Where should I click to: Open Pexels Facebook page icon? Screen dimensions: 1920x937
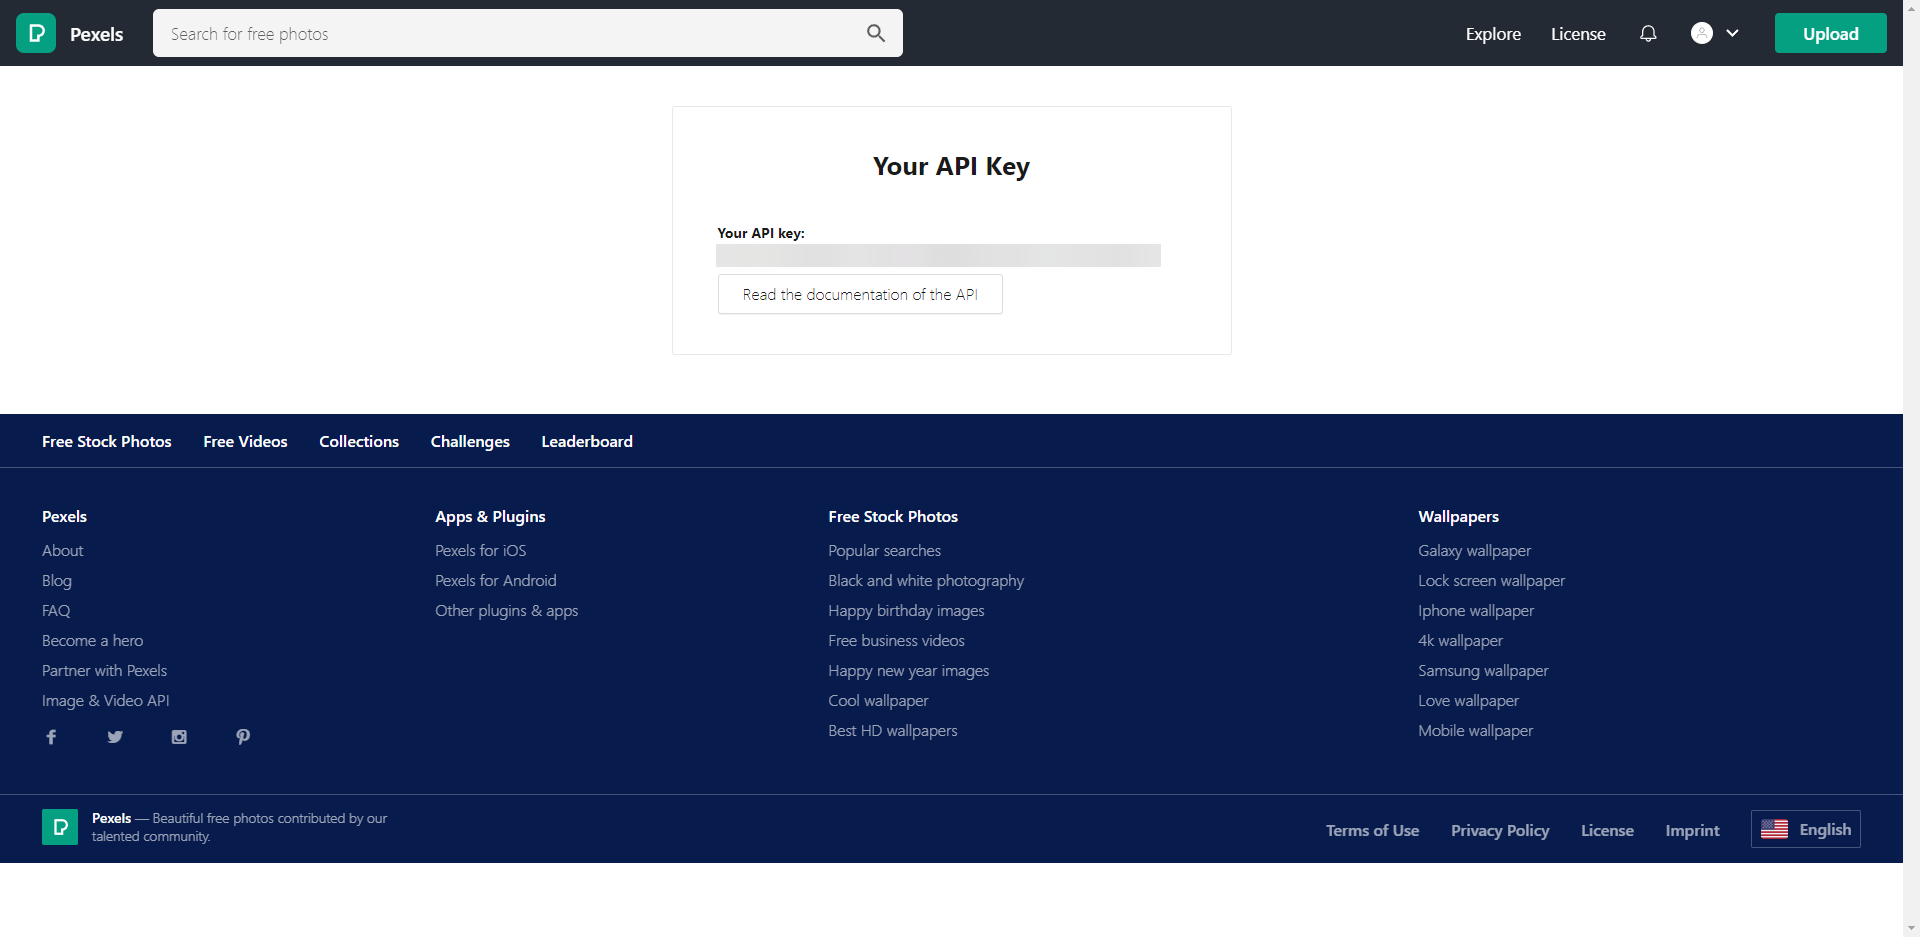point(51,737)
